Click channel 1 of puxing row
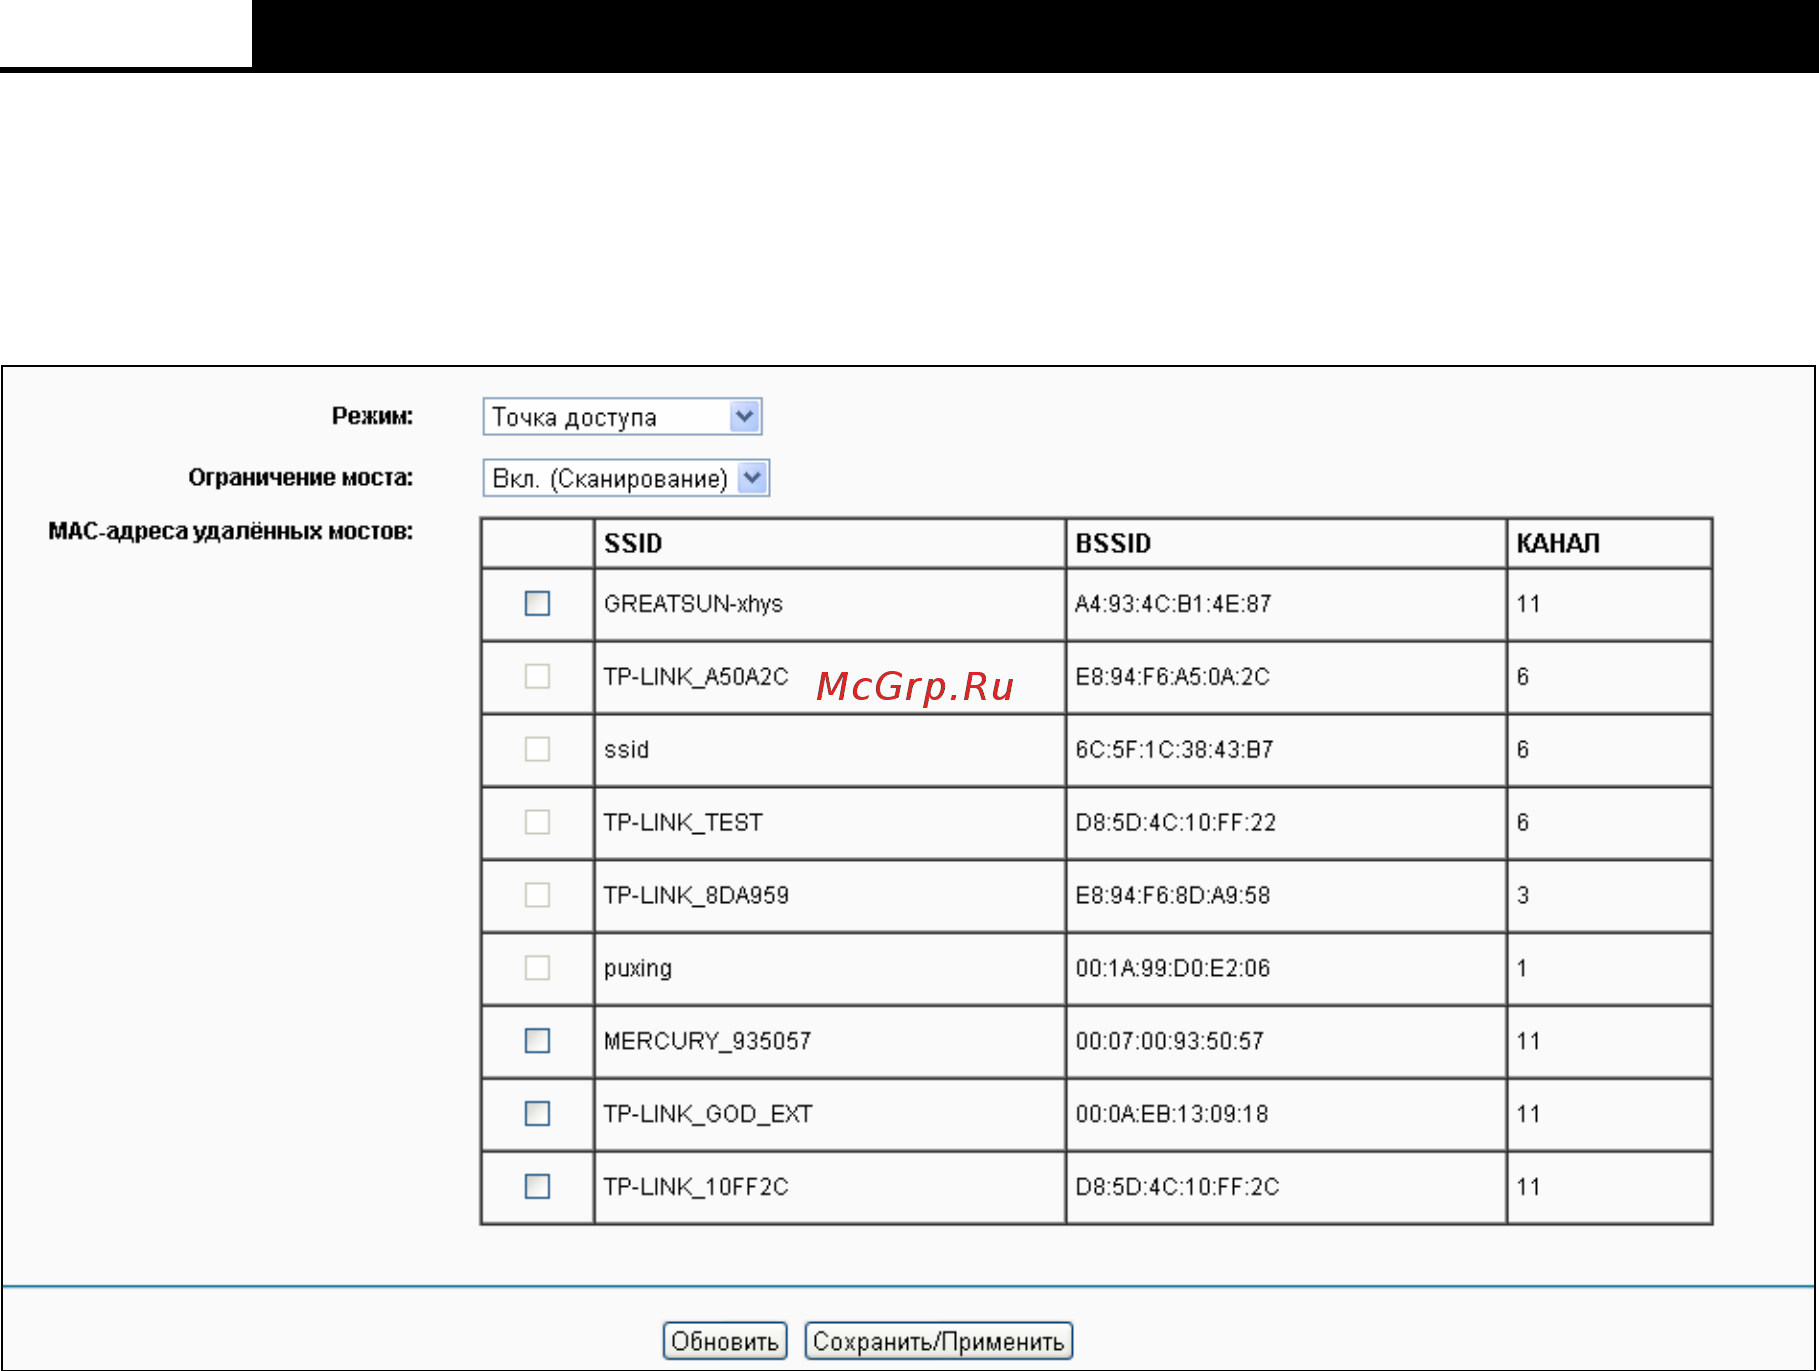Viewport: 1819px width, 1371px height. tap(1522, 968)
